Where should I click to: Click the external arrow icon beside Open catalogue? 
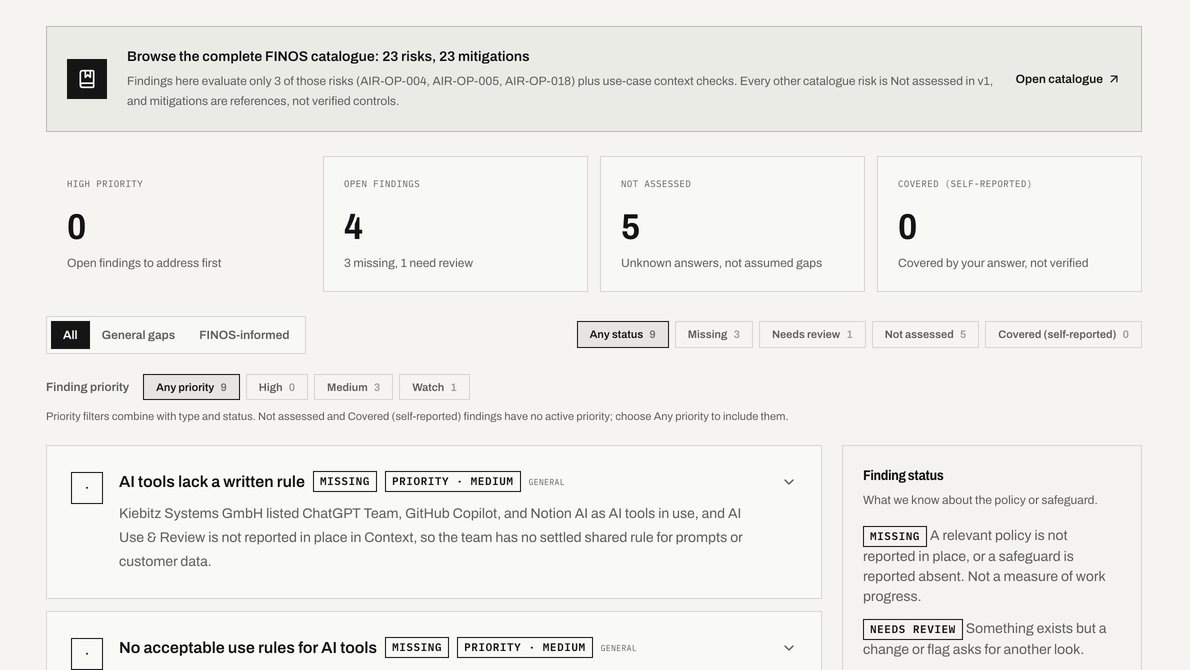click(1113, 79)
